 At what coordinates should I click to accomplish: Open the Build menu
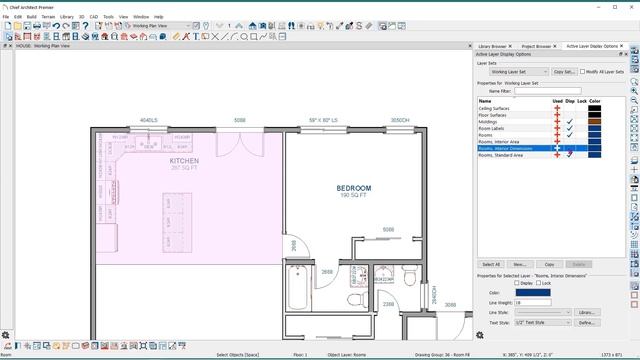pyautogui.click(x=31, y=17)
